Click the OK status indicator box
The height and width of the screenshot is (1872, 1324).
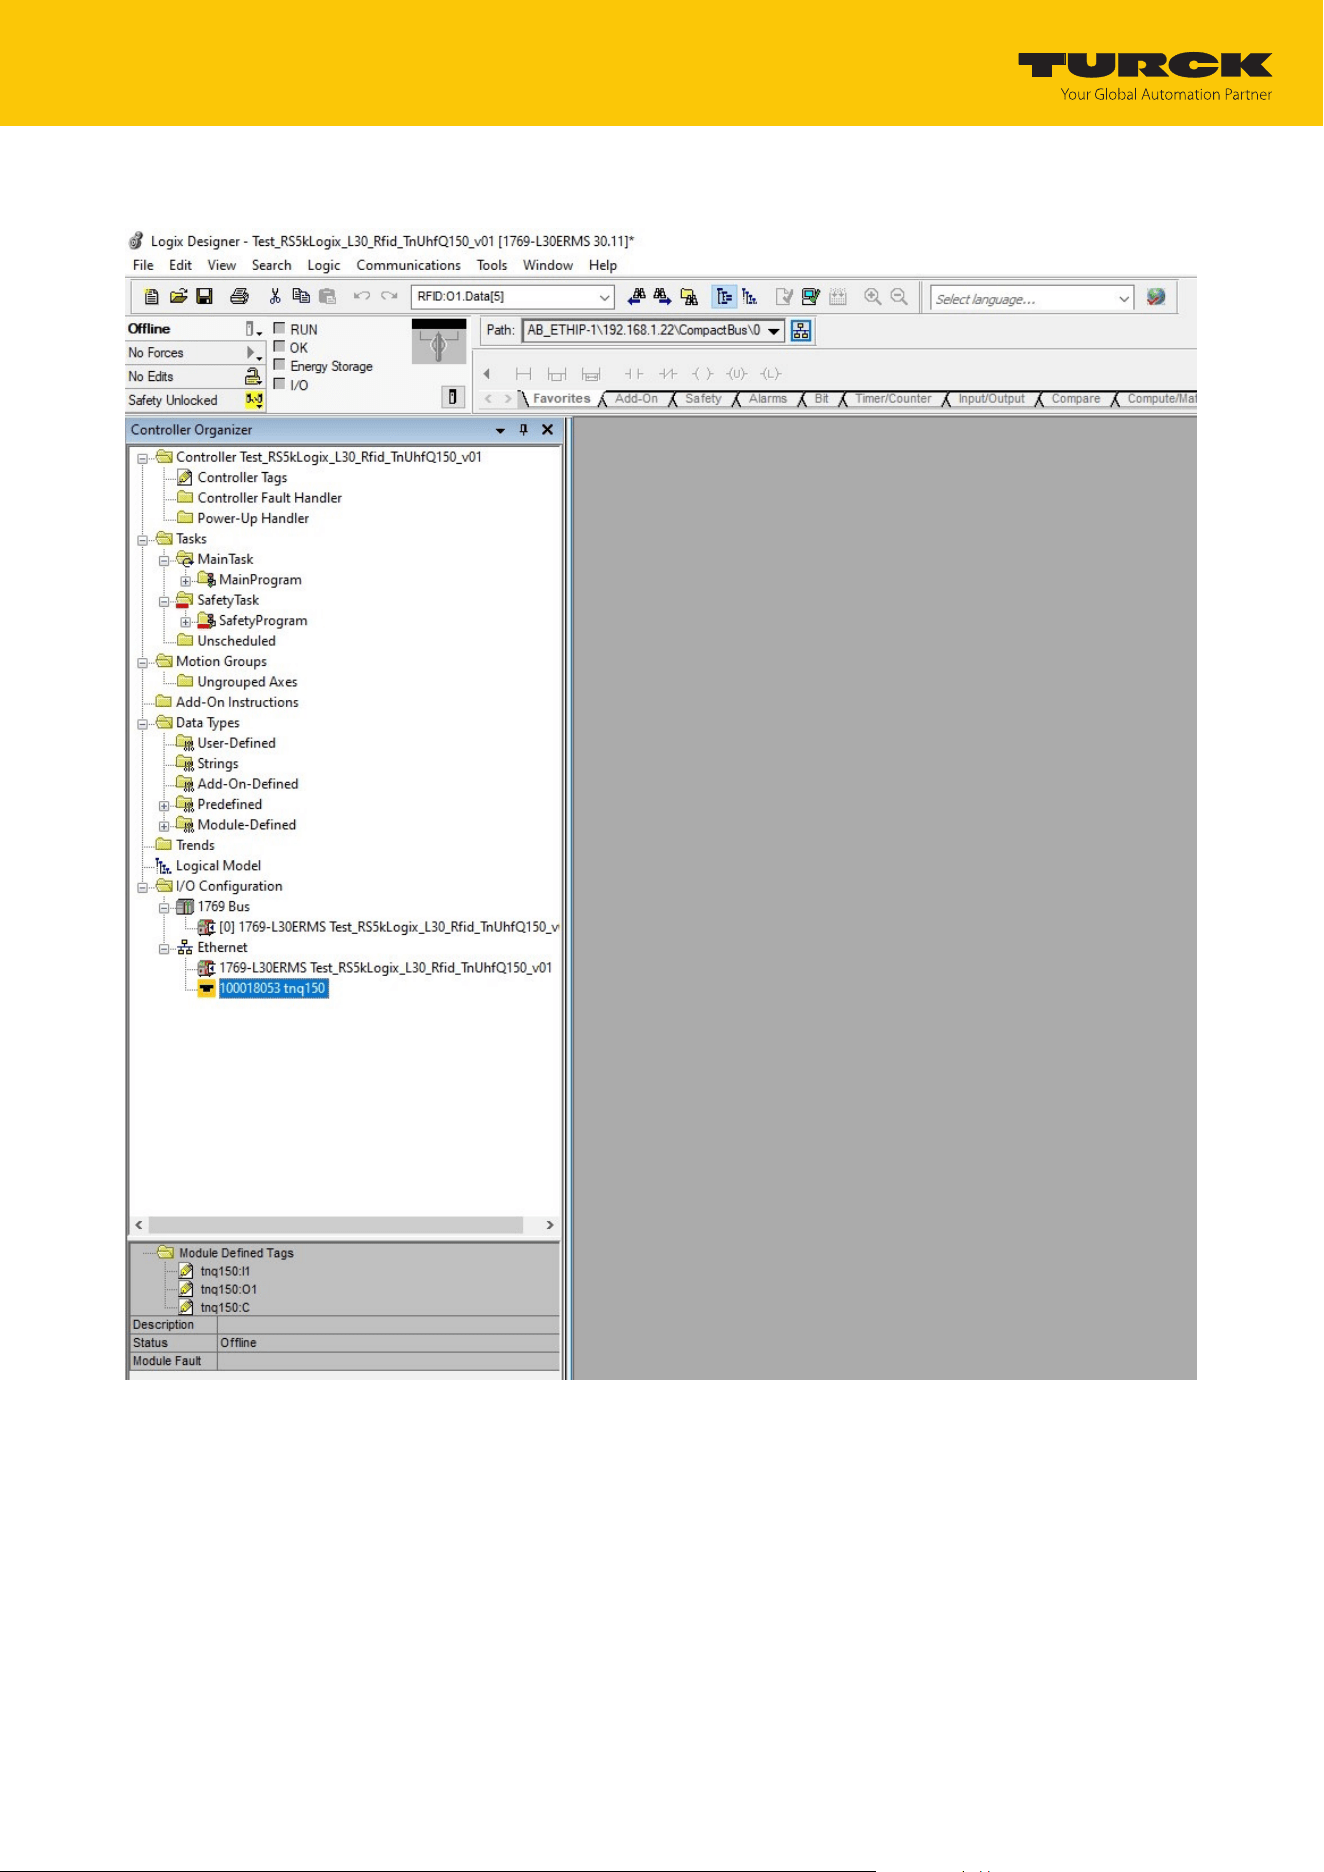(x=280, y=347)
